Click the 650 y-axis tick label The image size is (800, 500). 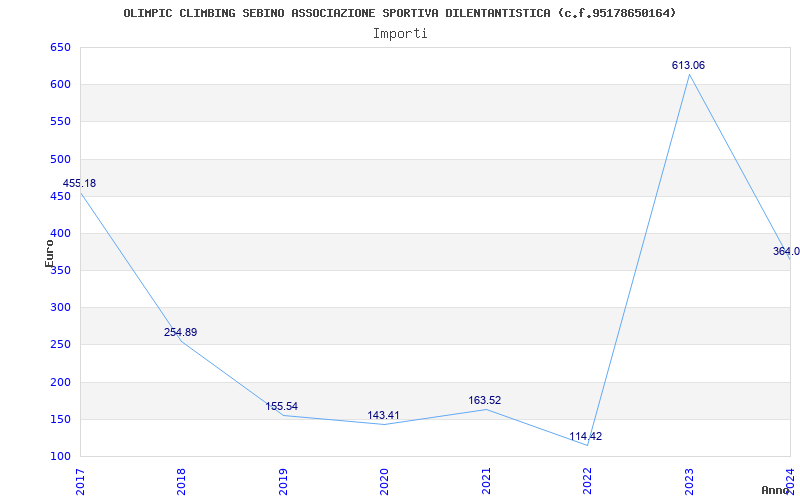(60, 47)
